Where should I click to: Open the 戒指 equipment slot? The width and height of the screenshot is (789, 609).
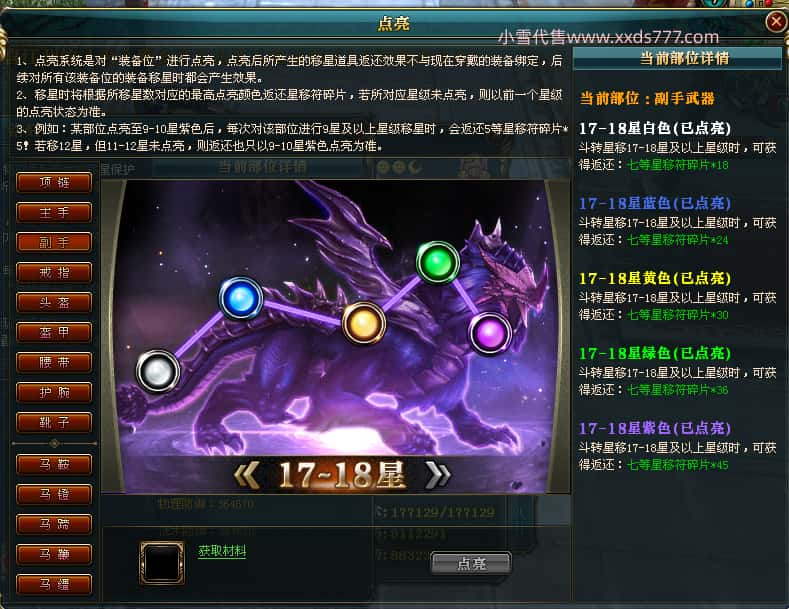coord(54,272)
